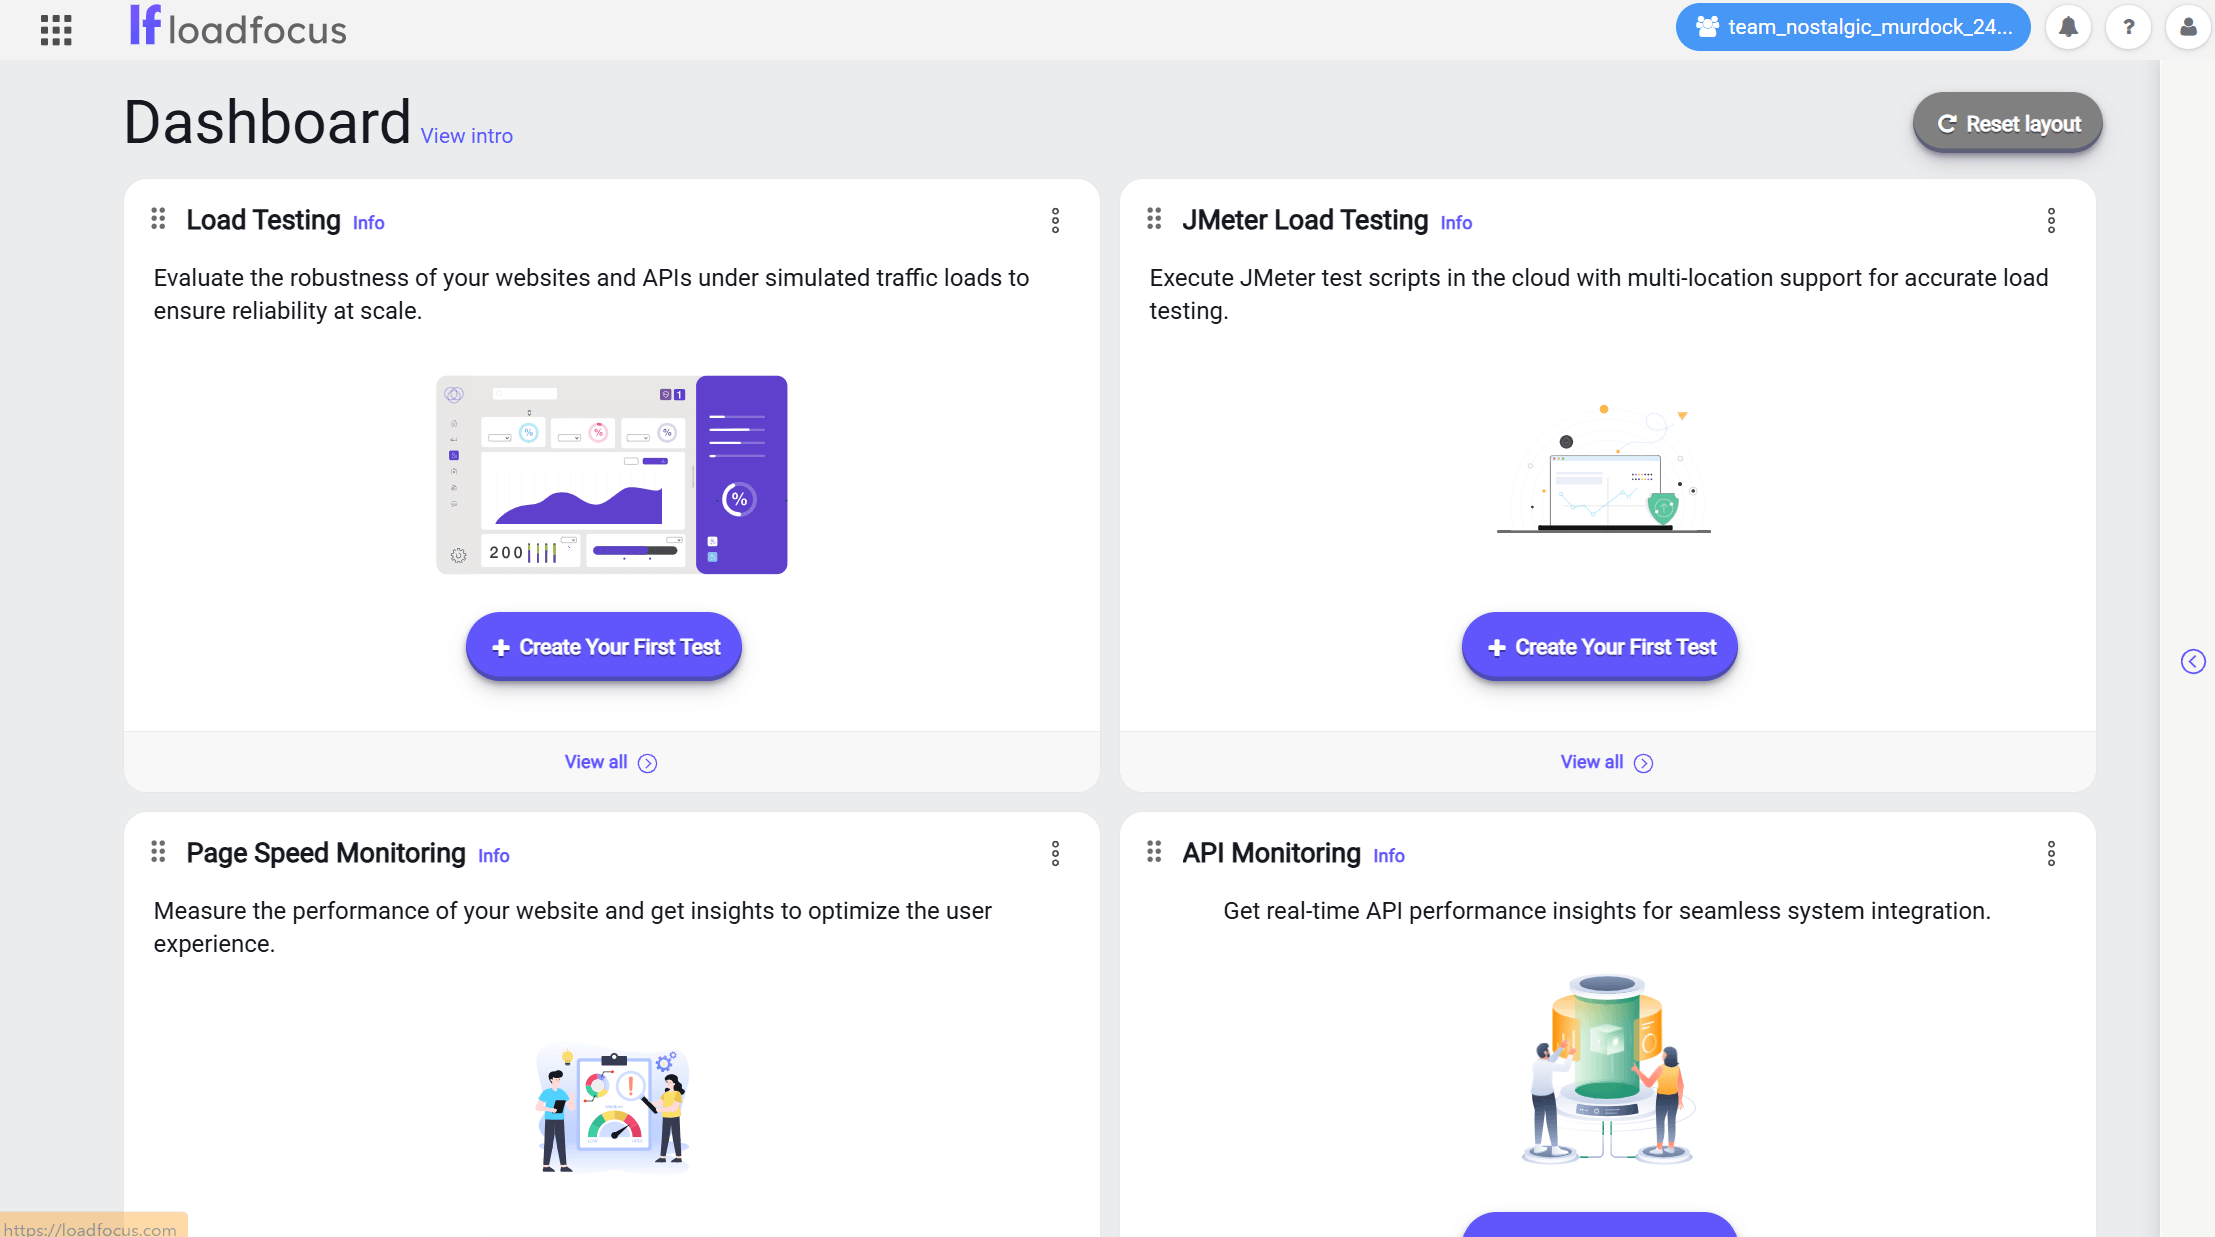Screen dimensions: 2215x1237
Task: Click the loadfocus logo
Action: [x=238, y=27]
